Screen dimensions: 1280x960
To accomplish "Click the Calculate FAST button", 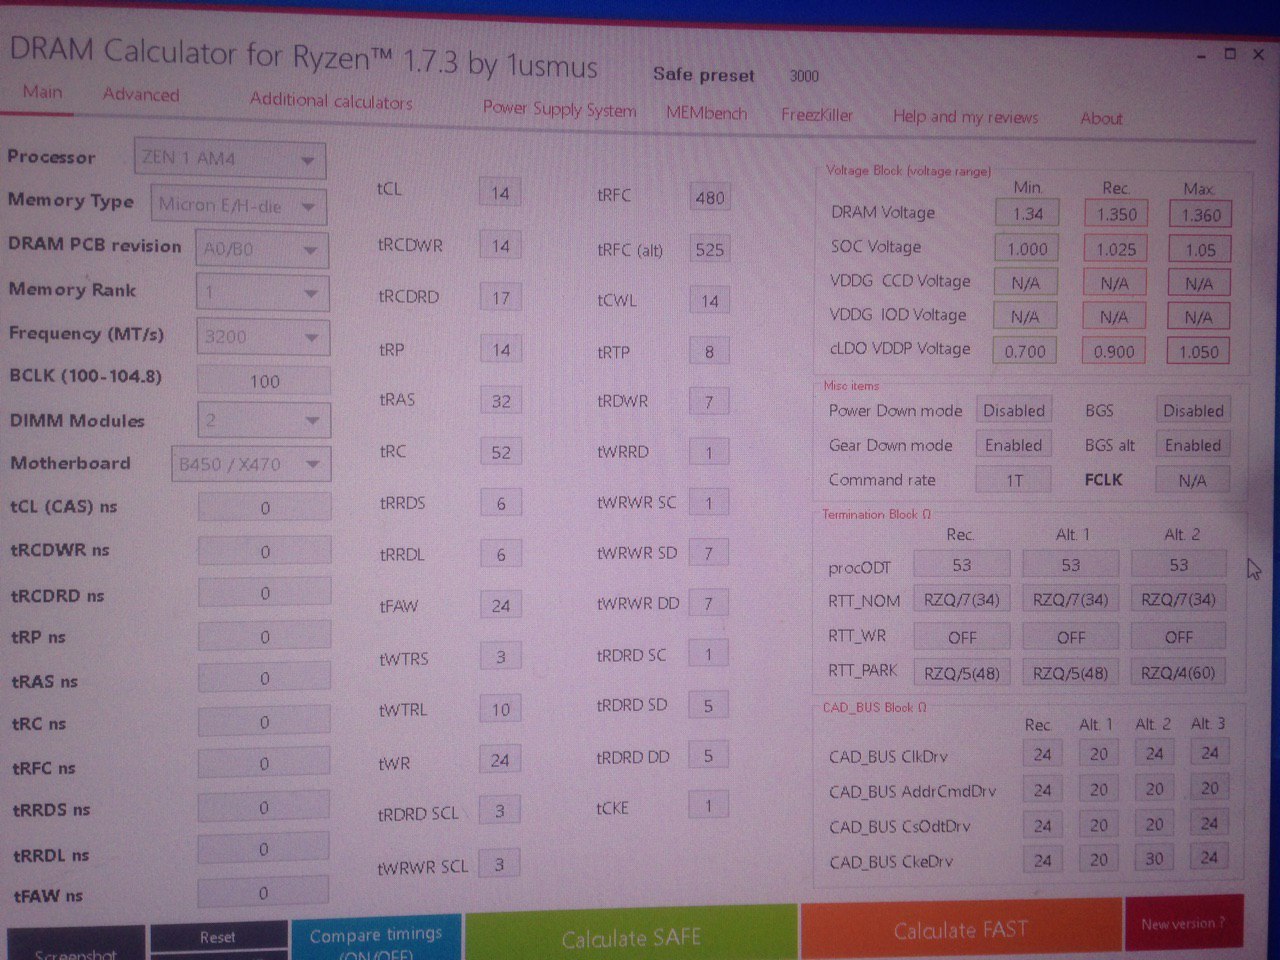I will [960, 930].
